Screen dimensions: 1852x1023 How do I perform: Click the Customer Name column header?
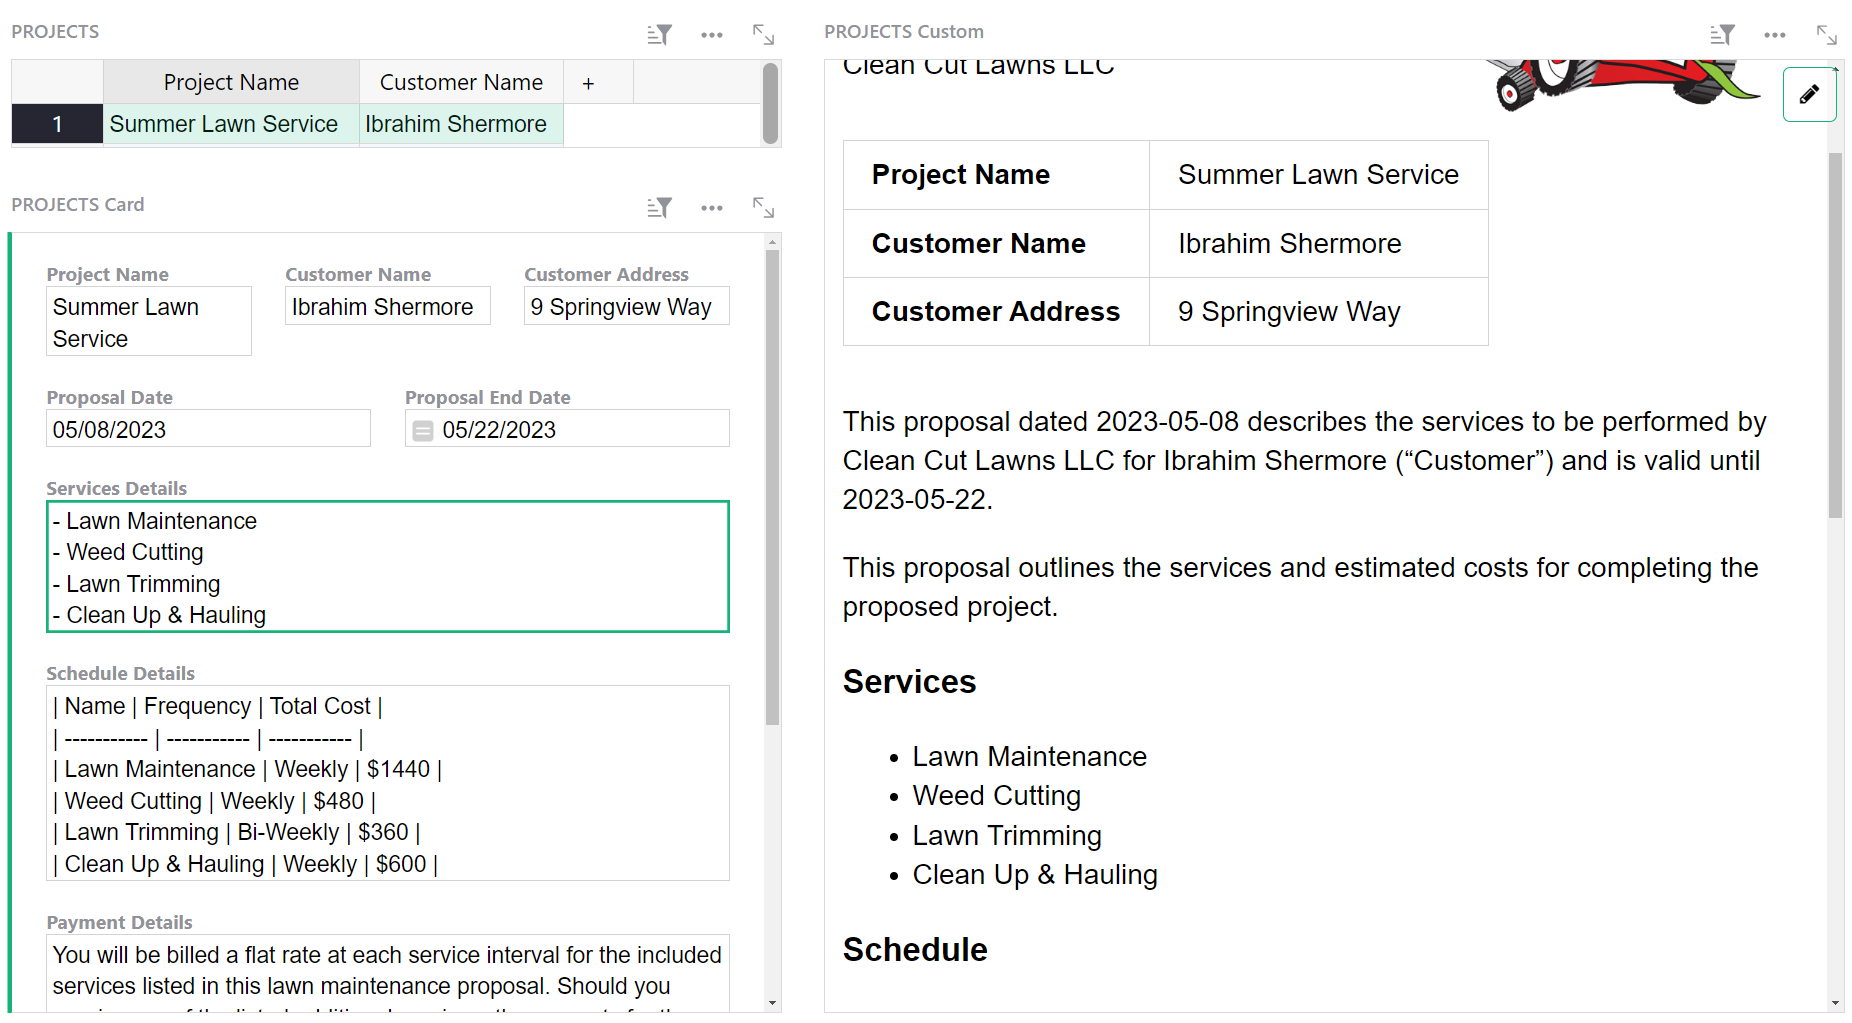(x=461, y=83)
